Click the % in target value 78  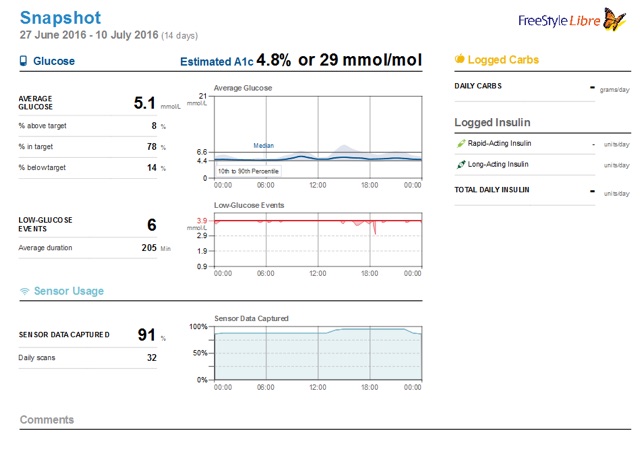click(x=152, y=147)
